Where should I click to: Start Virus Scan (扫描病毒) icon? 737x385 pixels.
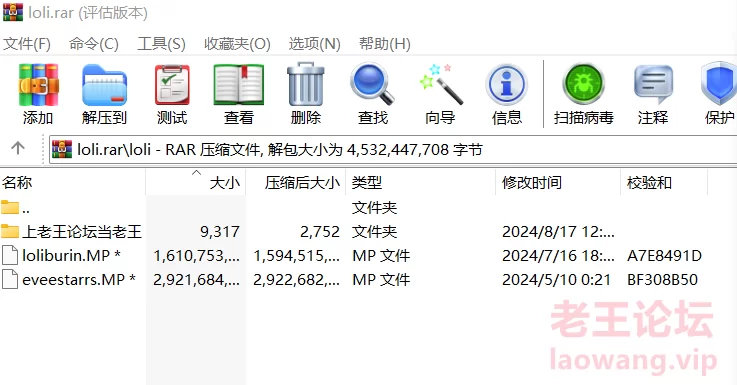pyautogui.click(x=583, y=85)
